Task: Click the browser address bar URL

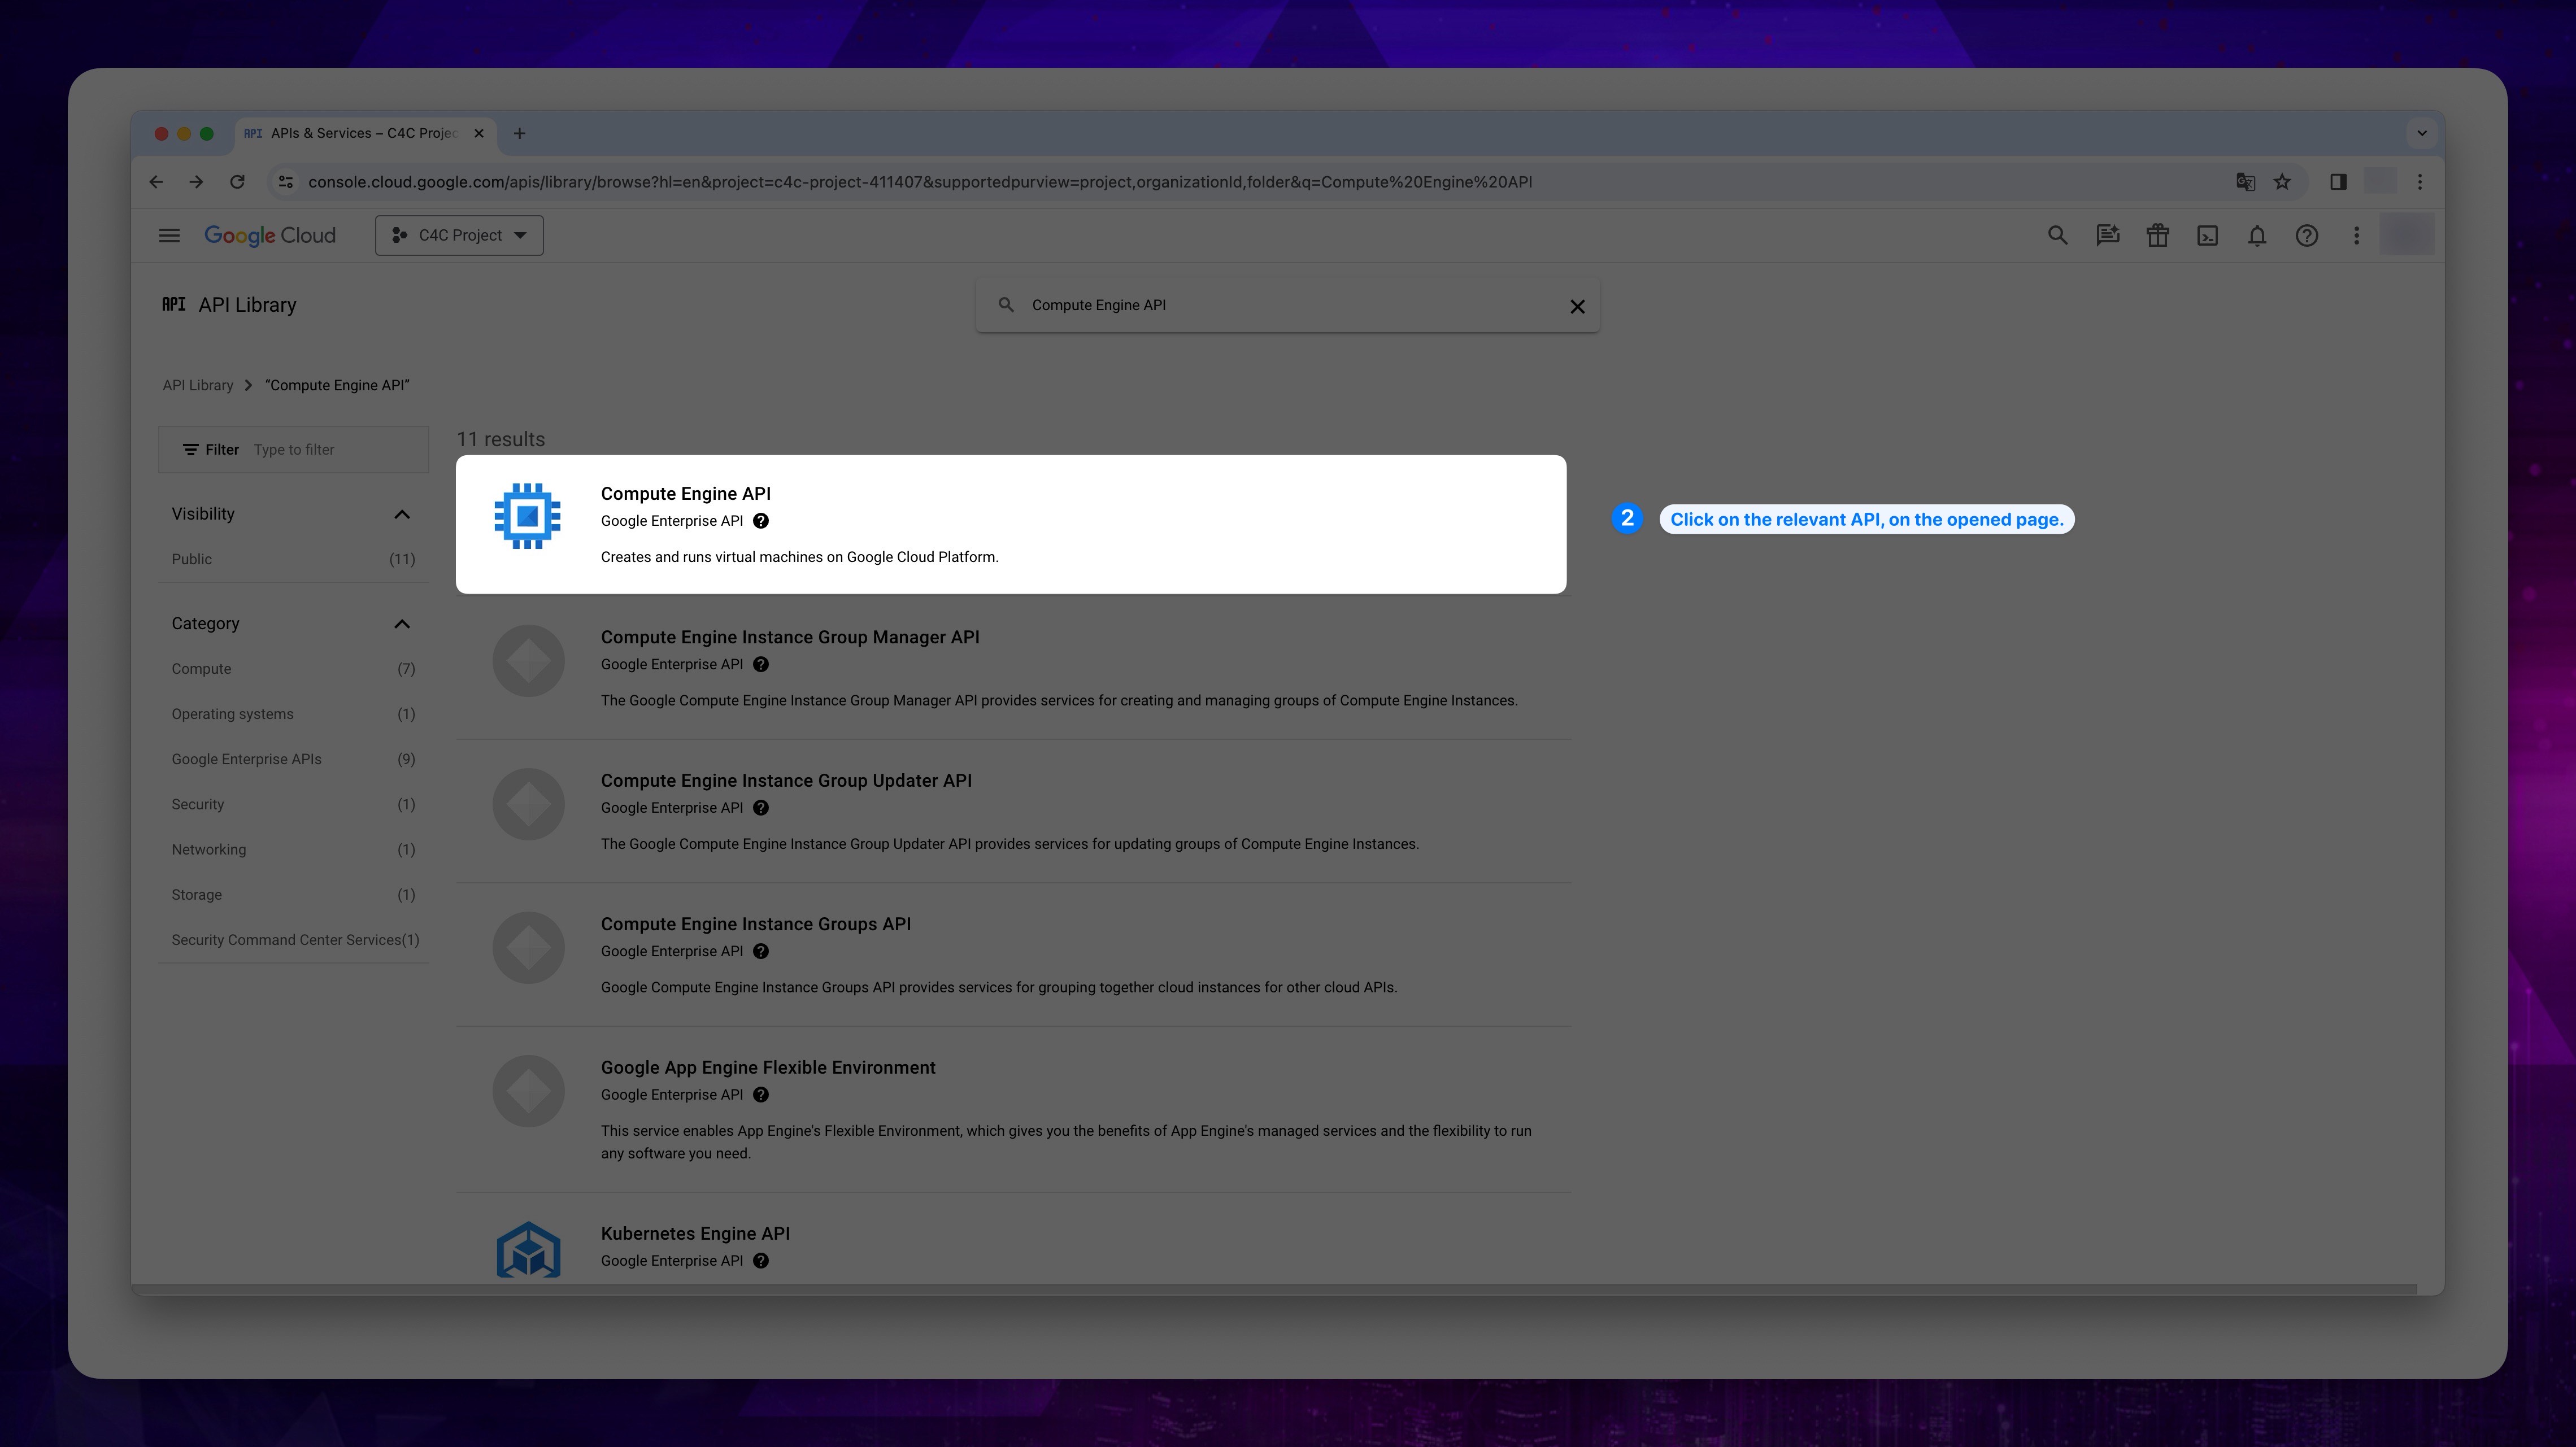Action: pyautogui.click(x=920, y=182)
